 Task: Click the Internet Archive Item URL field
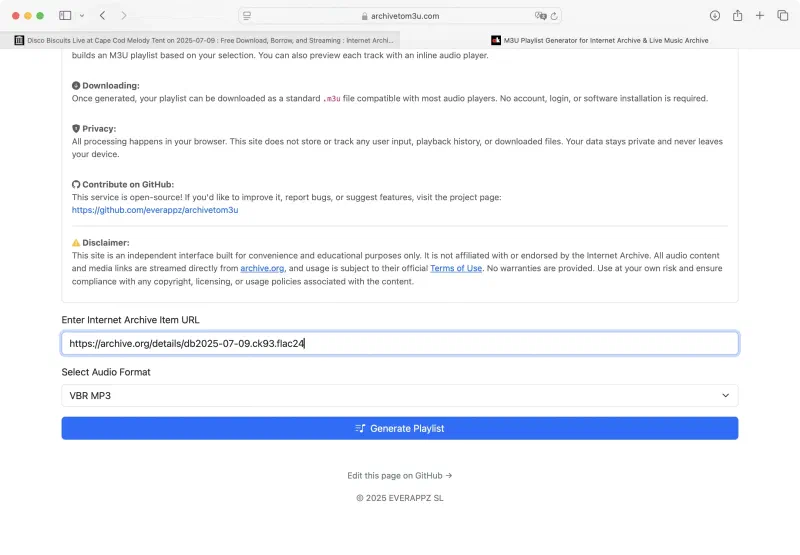point(400,343)
